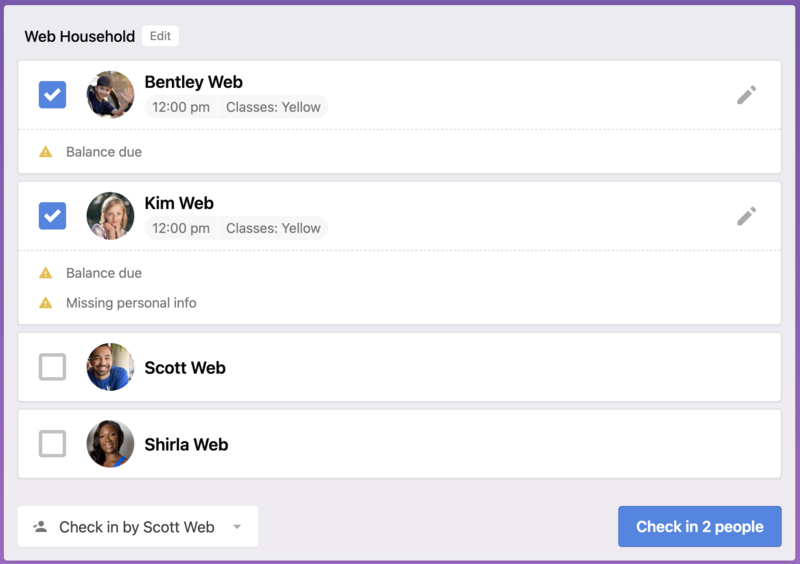800x564 pixels.
Task: Check the Scott Web checkbox
Action: pos(52,367)
